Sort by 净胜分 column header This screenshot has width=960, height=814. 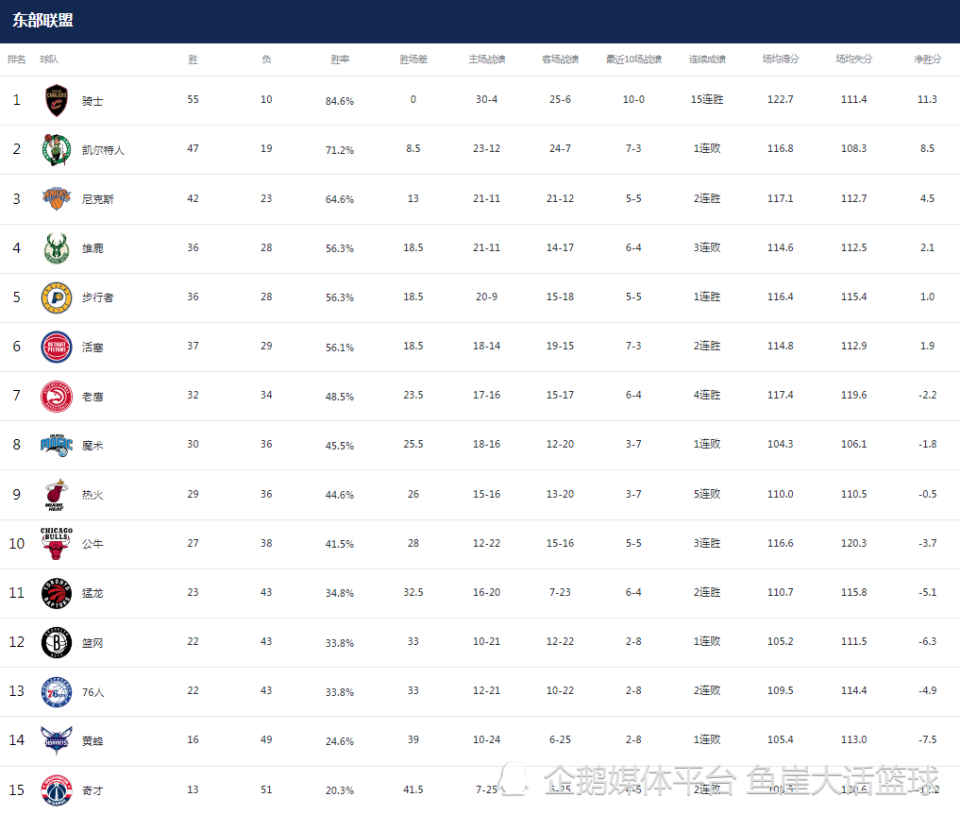click(x=928, y=59)
